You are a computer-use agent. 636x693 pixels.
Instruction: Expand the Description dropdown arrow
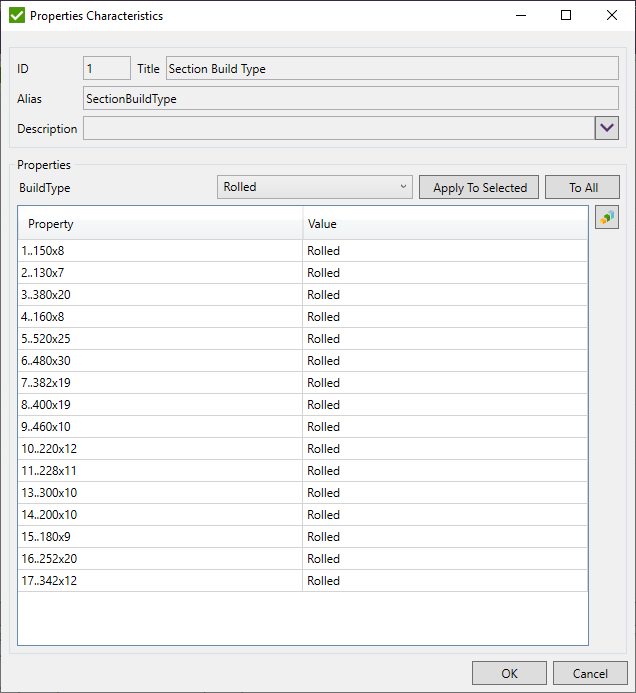pos(607,128)
